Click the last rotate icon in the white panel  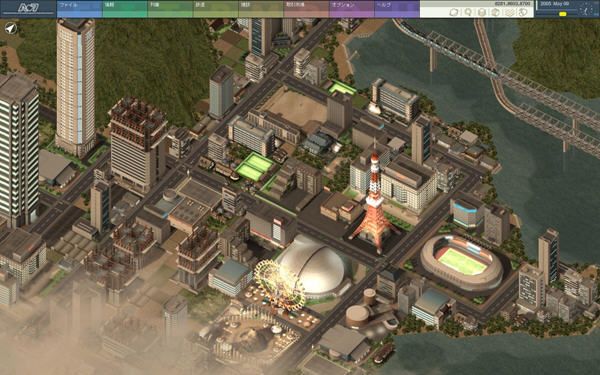click(x=523, y=12)
